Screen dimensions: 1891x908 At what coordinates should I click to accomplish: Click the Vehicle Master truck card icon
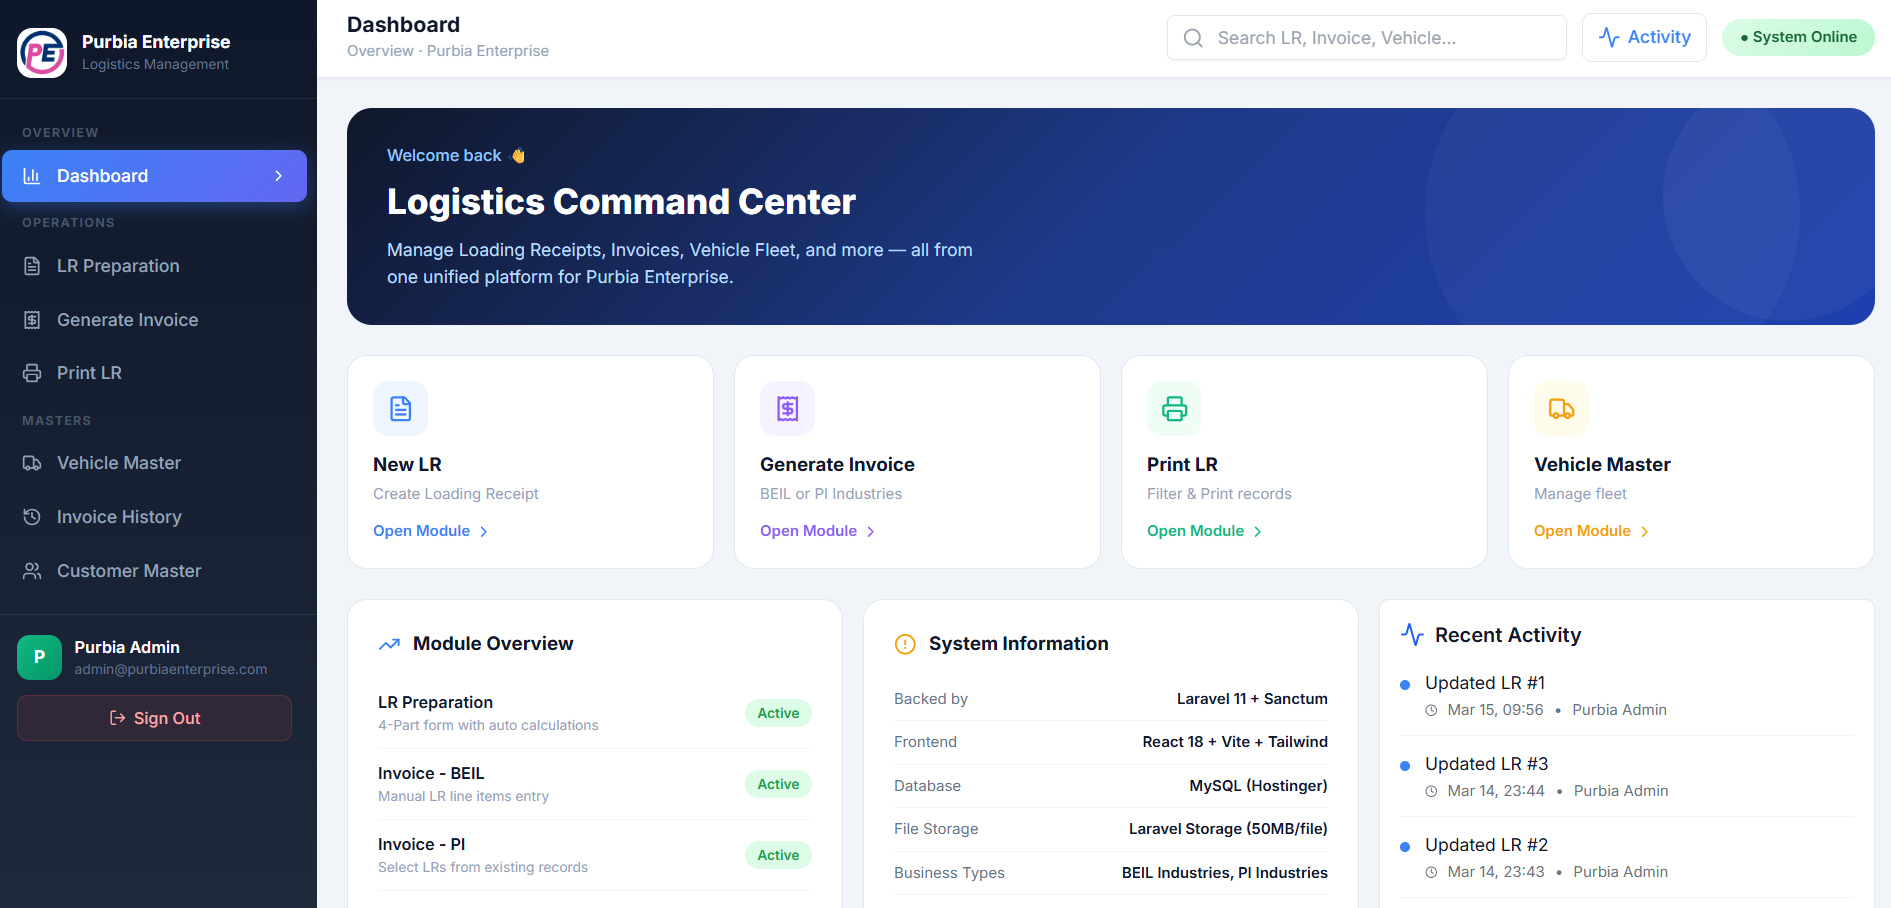(x=1561, y=409)
